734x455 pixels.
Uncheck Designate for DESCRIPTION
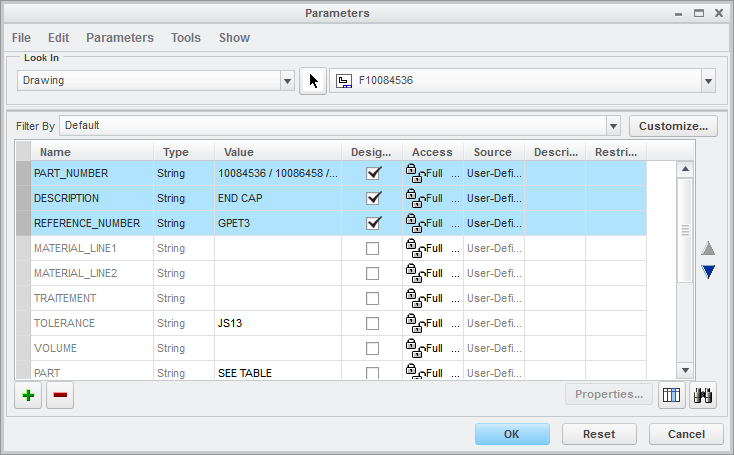(x=373, y=198)
